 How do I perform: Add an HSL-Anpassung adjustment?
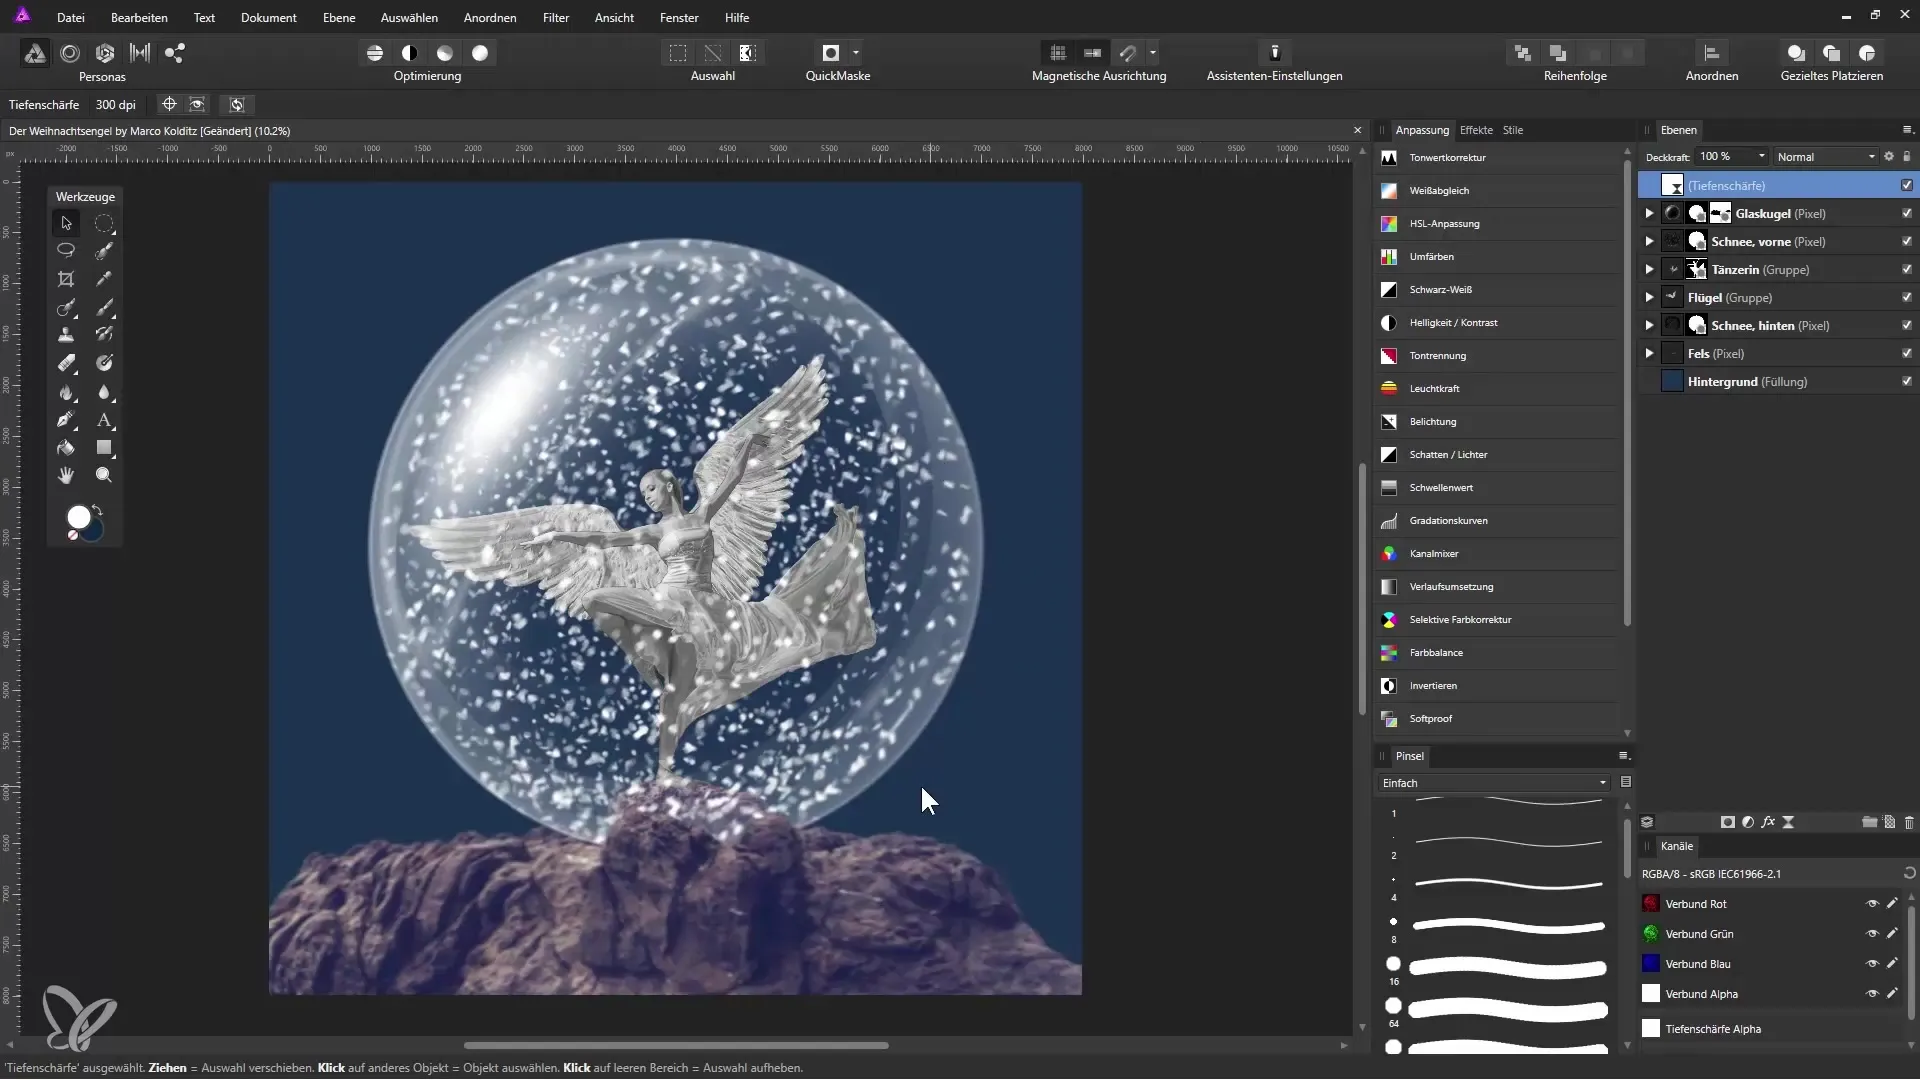(x=1495, y=224)
